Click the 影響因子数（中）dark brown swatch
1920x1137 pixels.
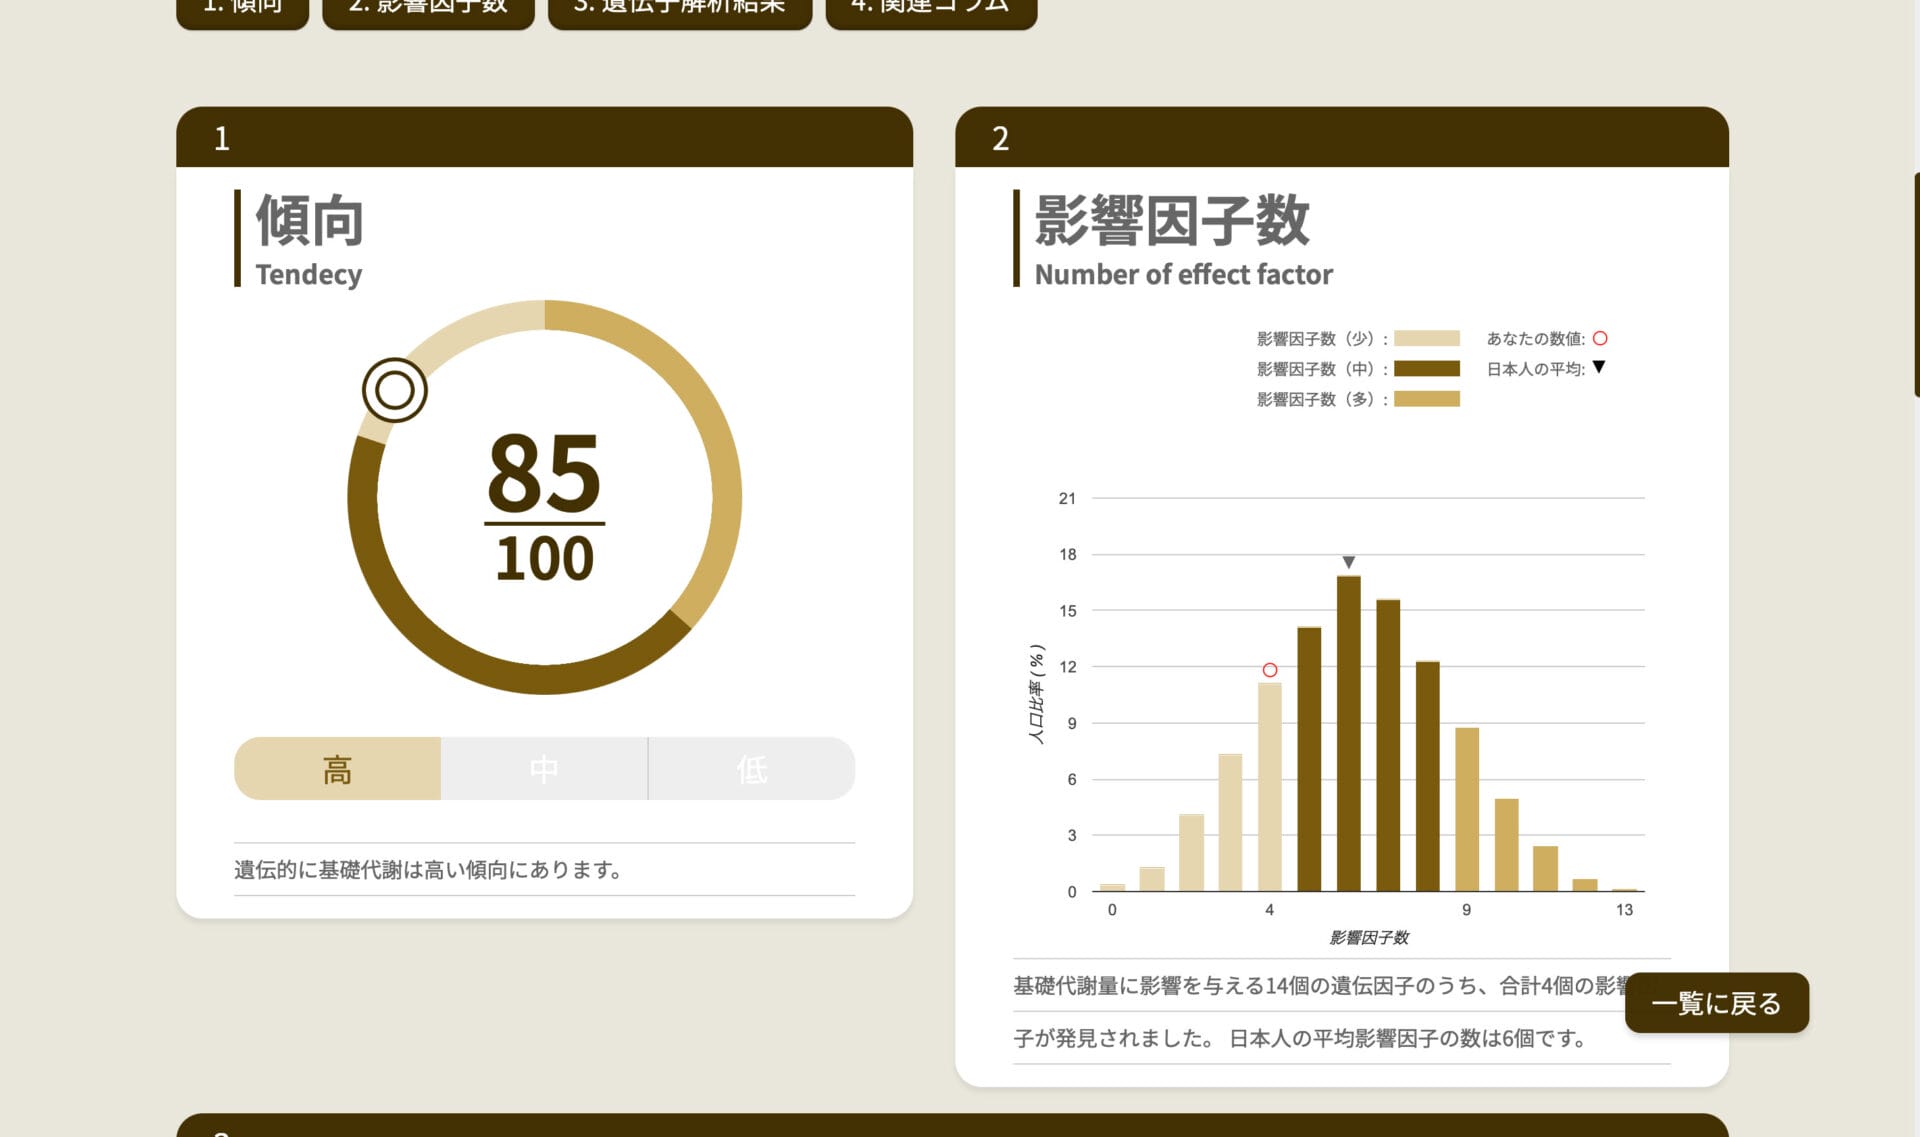(x=1426, y=369)
